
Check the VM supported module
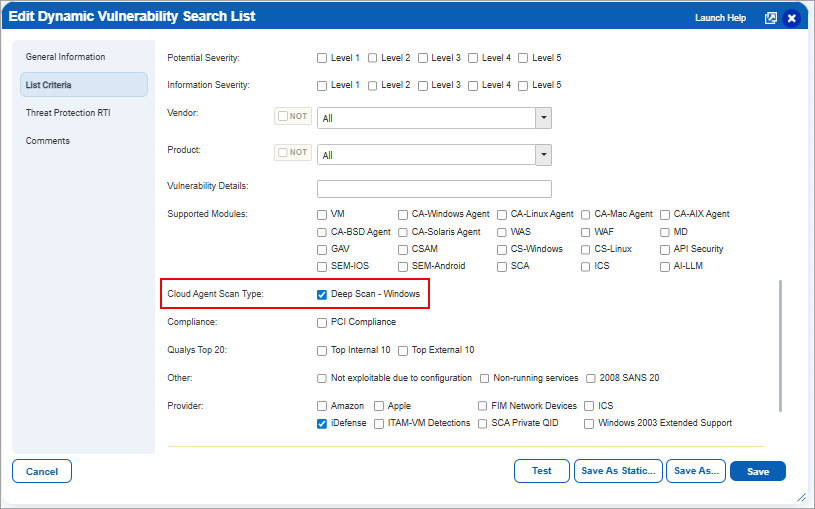point(322,215)
